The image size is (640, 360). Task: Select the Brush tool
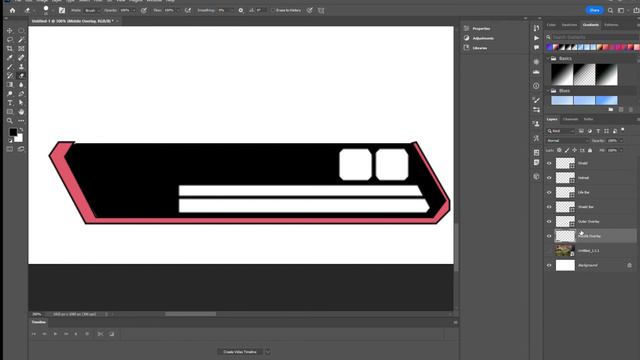tap(9, 67)
